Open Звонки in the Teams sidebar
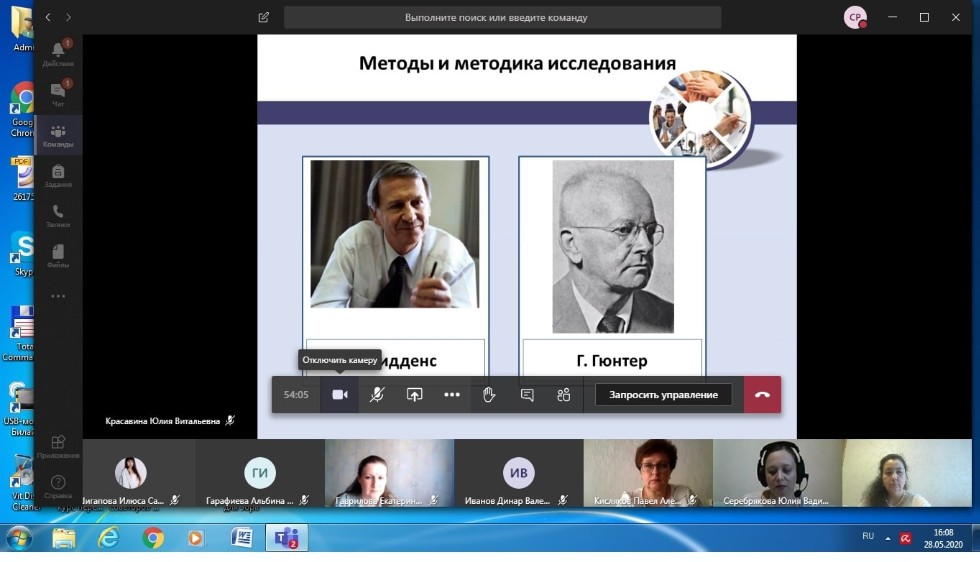Image resolution: width=980 pixels, height=562 pixels. [58, 215]
